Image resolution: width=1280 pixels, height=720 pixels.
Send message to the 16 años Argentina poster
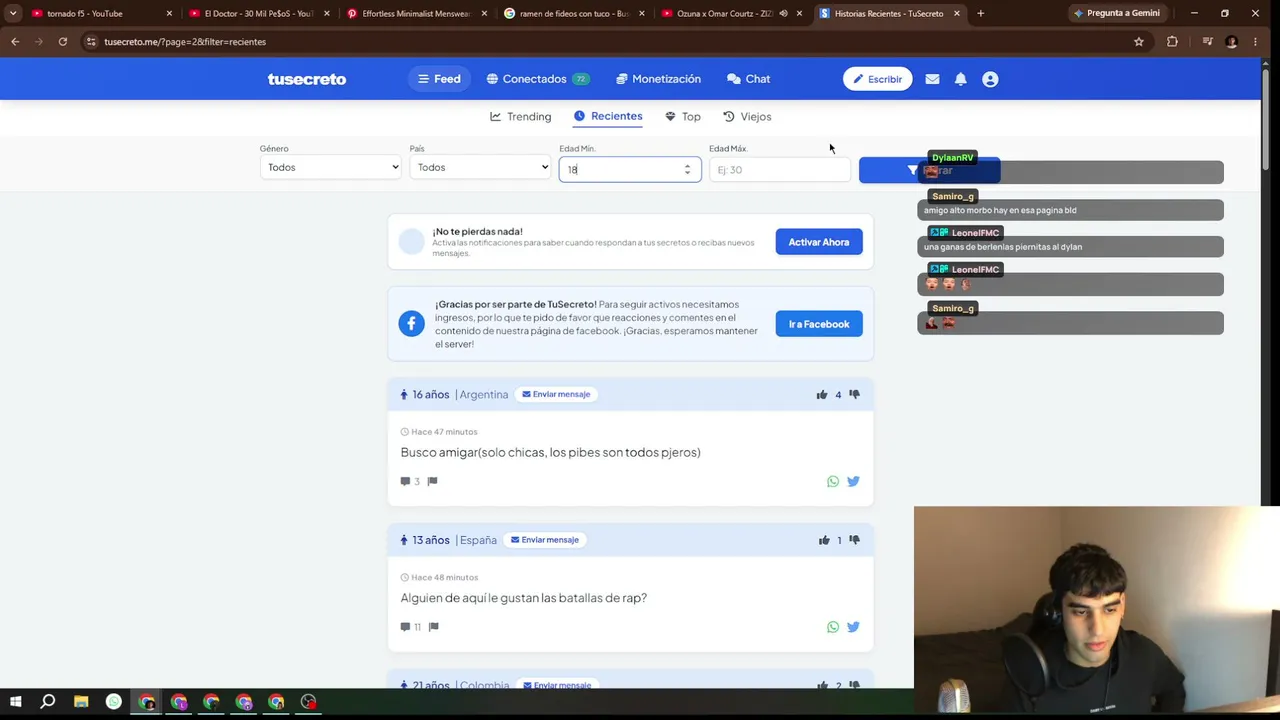[x=556, y=394]
